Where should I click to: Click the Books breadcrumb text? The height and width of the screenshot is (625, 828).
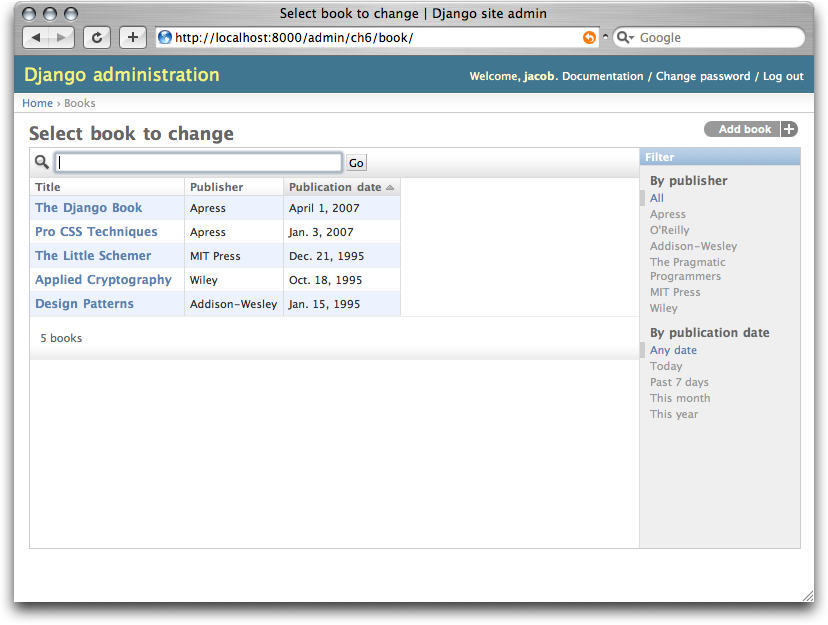tap(80, 103)
